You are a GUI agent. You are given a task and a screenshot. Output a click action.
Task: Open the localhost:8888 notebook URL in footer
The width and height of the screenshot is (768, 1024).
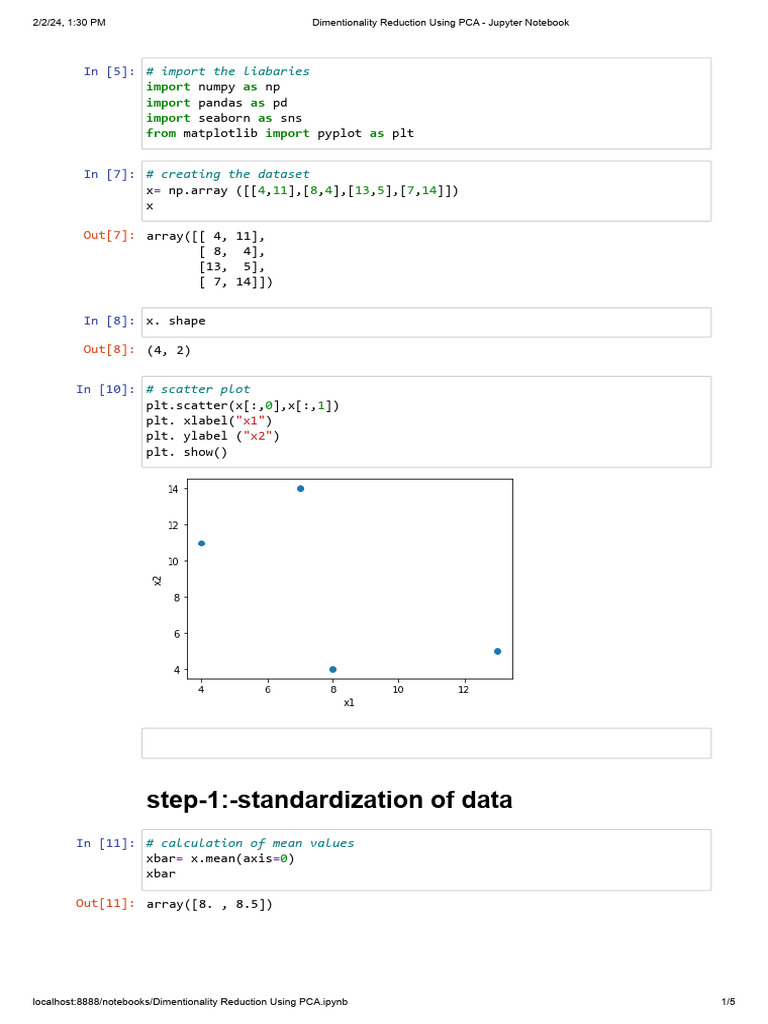point(190,1002)
